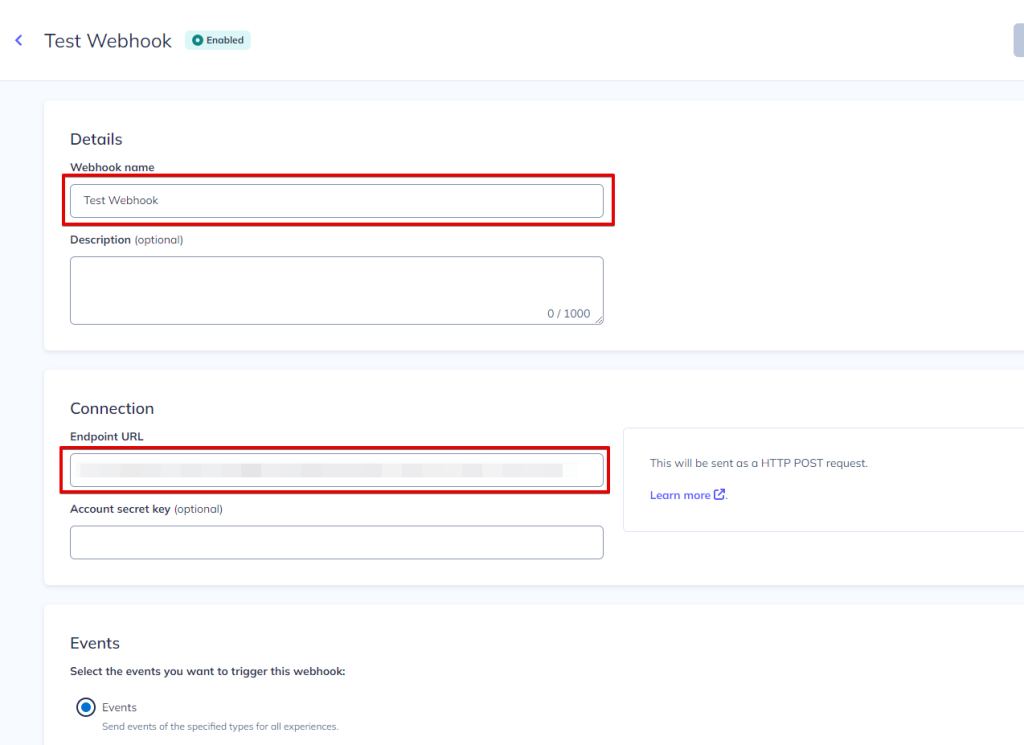Click the external link icon after Learn more
Image resolution: width=1024 pixels, height=745 pixels.
(719, 495)
